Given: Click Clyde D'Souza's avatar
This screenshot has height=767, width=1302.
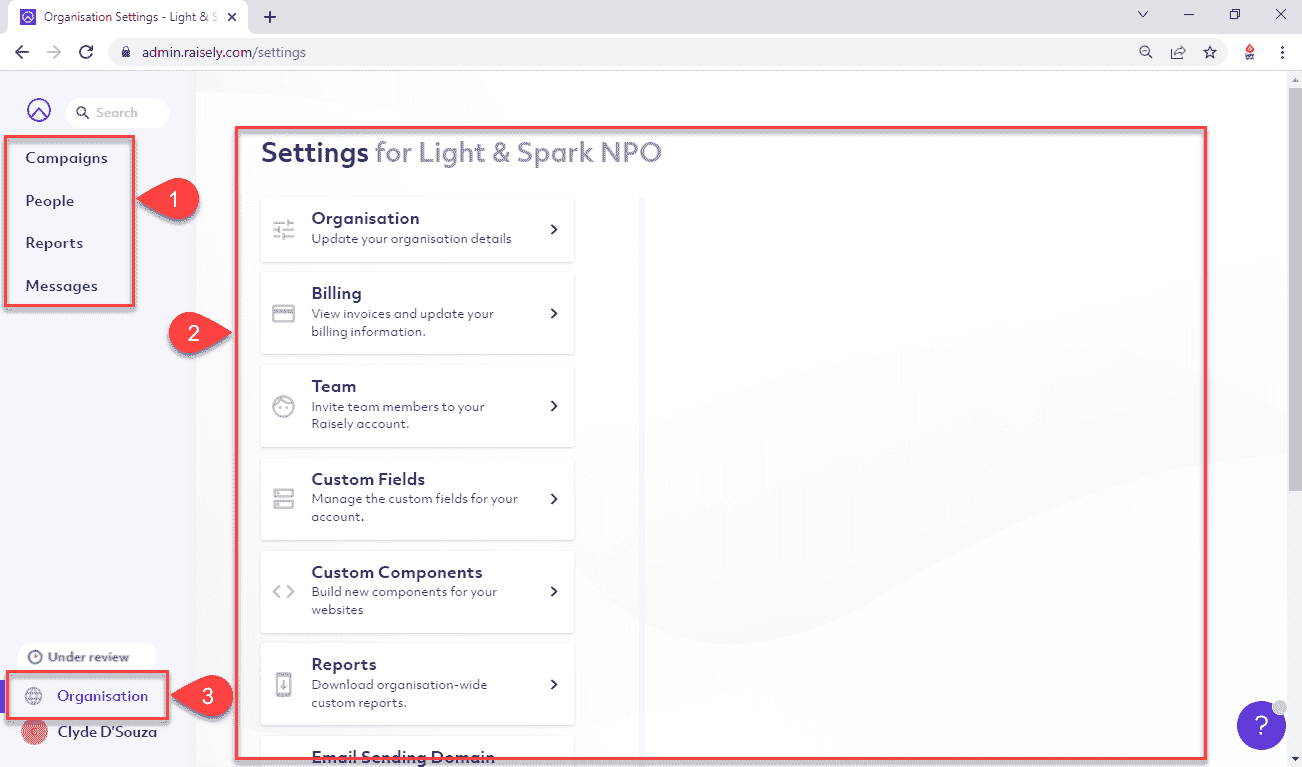Looking at the screenshot, I should click(x=35, y=732).
